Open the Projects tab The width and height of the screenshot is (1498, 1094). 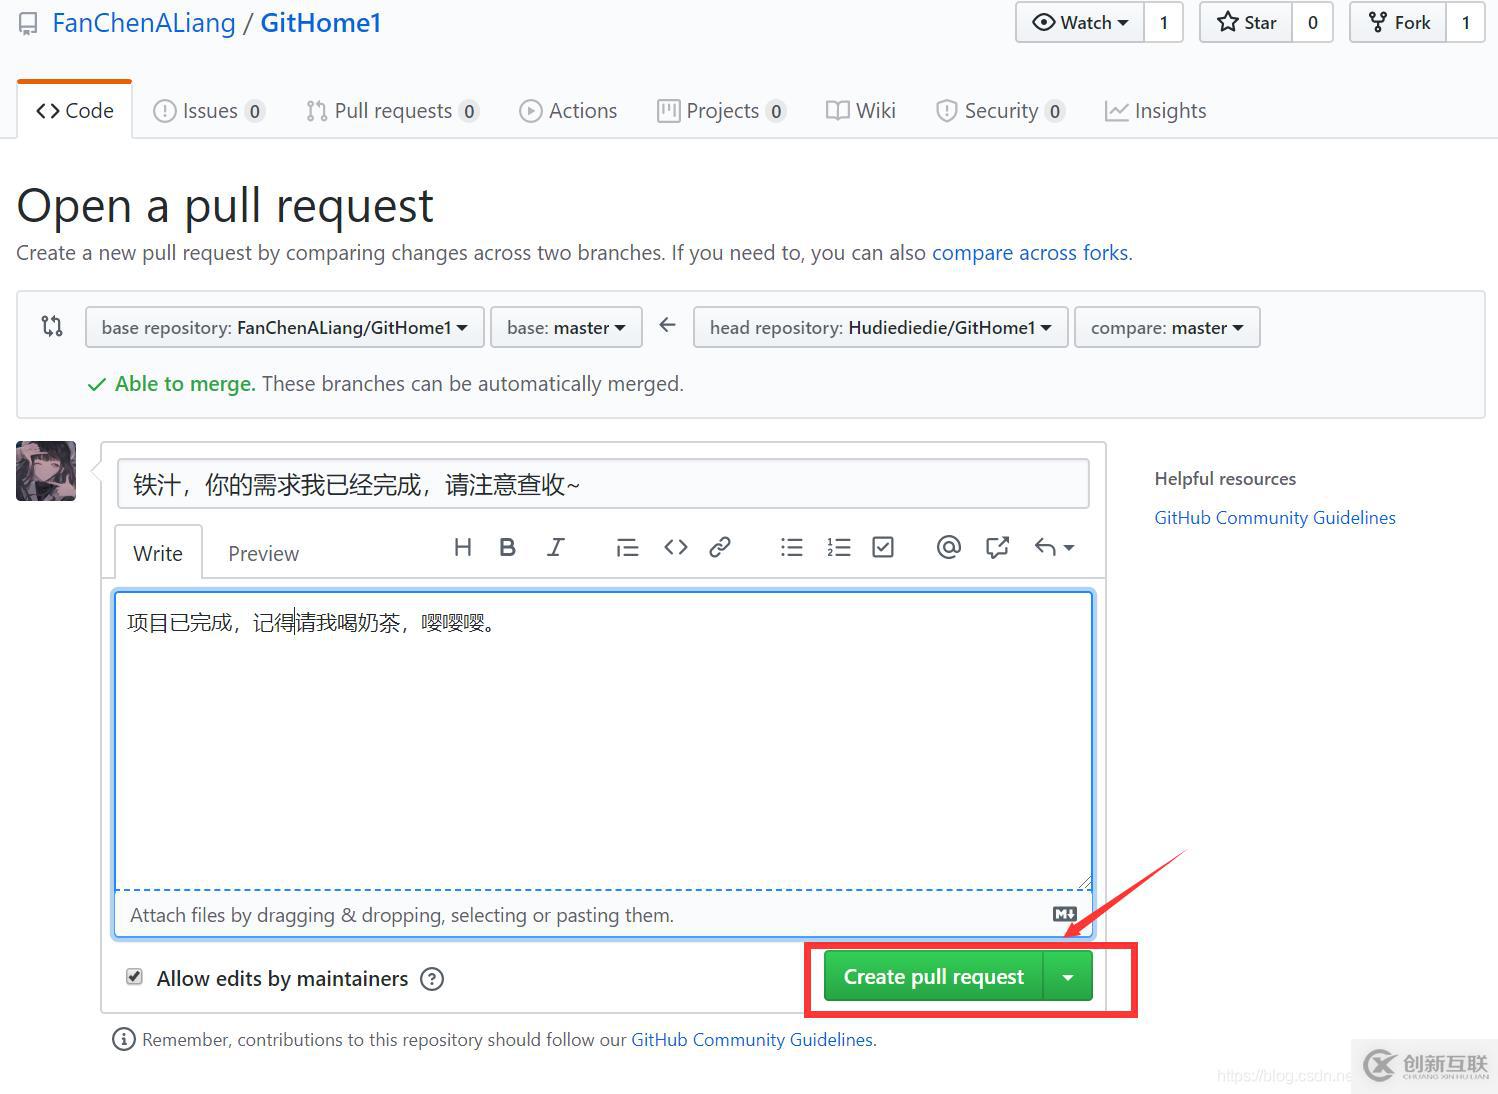pos(721,110)
